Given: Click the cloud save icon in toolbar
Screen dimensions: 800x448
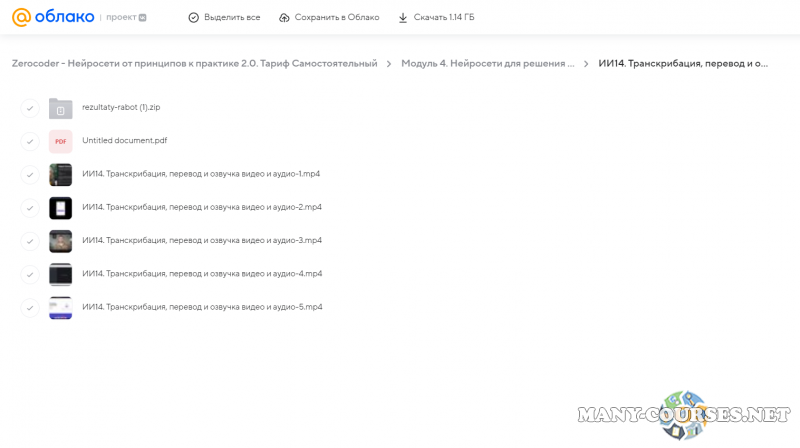Looking at the screenshot, I should [284, 18].
